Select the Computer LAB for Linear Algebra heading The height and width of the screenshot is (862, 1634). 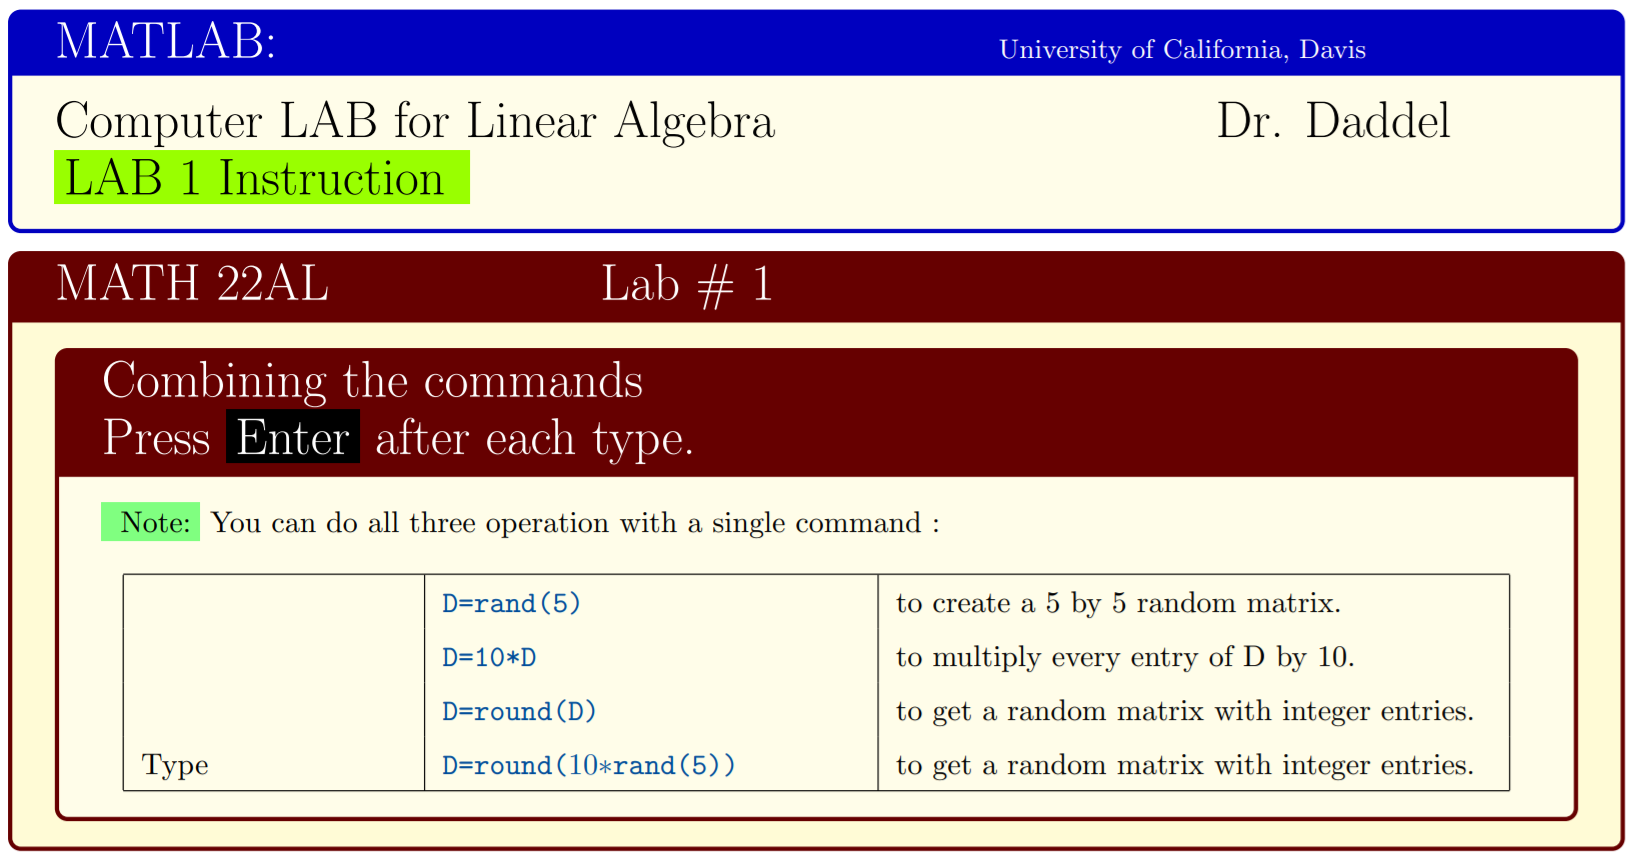[x=415, y=122]
